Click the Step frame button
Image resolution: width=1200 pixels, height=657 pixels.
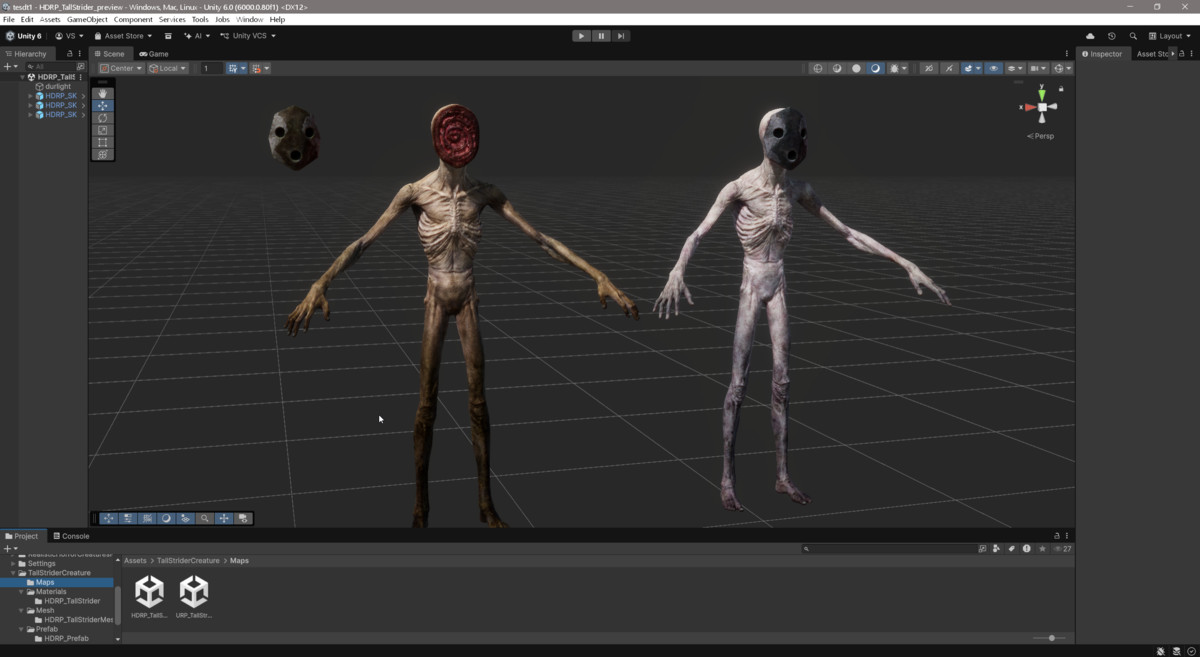click(x=621, y=36)
